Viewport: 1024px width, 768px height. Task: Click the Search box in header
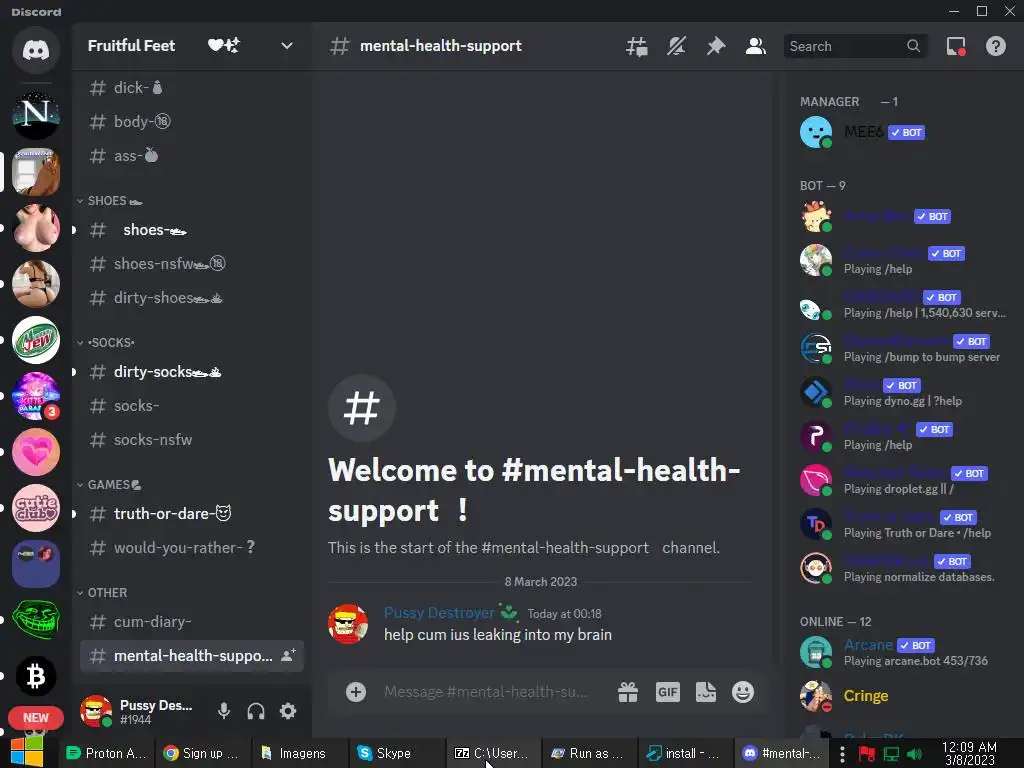click(855, 46)
